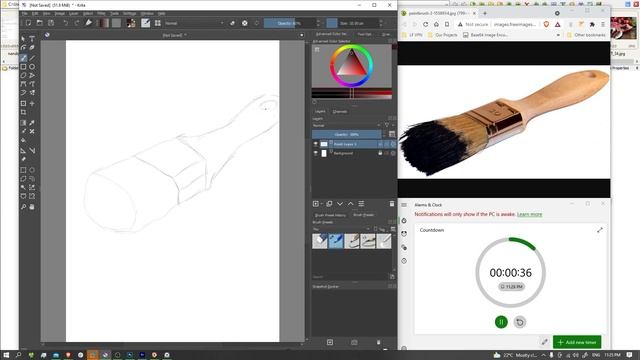Open the Krita Layer menu
Screen dimensions: 640x360
pos(73,13)
